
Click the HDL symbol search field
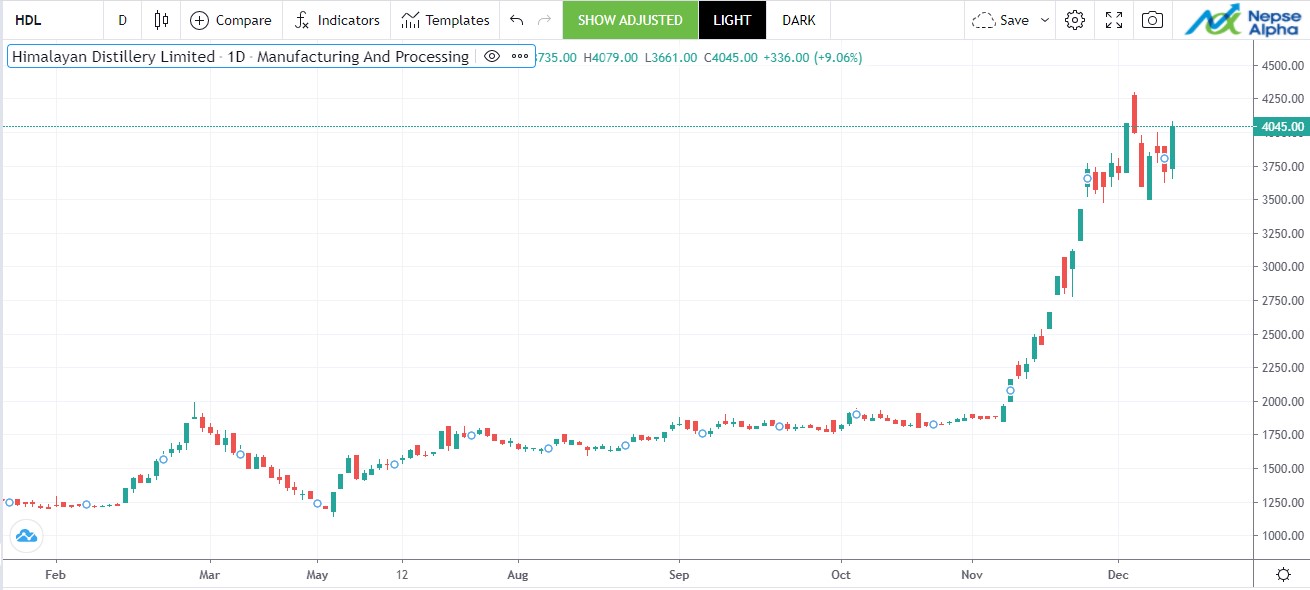click(x=50, y=20)
